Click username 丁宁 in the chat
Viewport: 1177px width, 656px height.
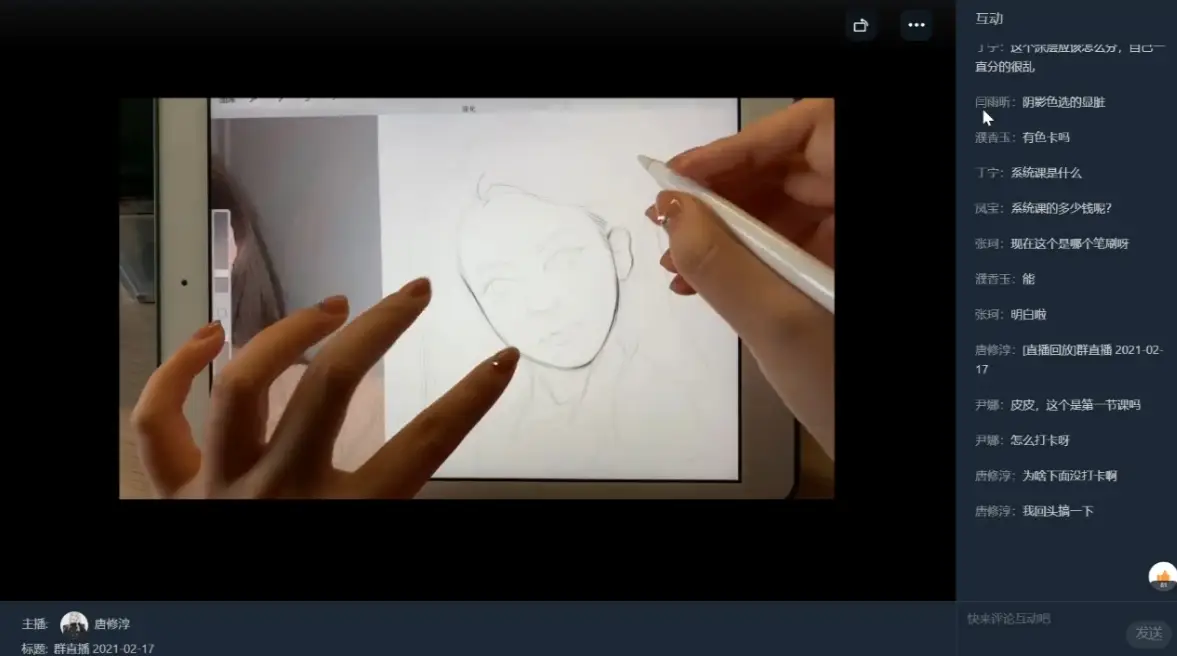[988, 172]
